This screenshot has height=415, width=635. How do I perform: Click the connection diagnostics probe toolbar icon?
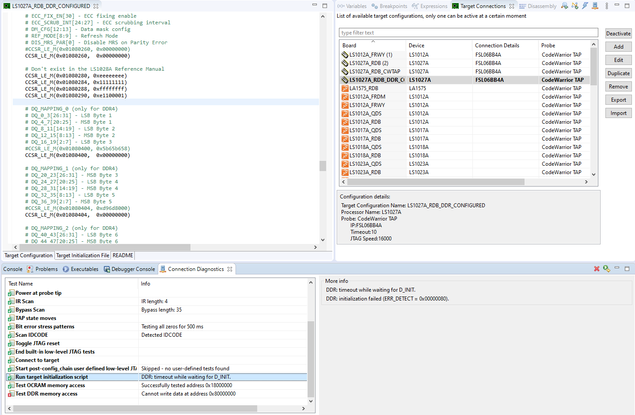coord(595,6)
